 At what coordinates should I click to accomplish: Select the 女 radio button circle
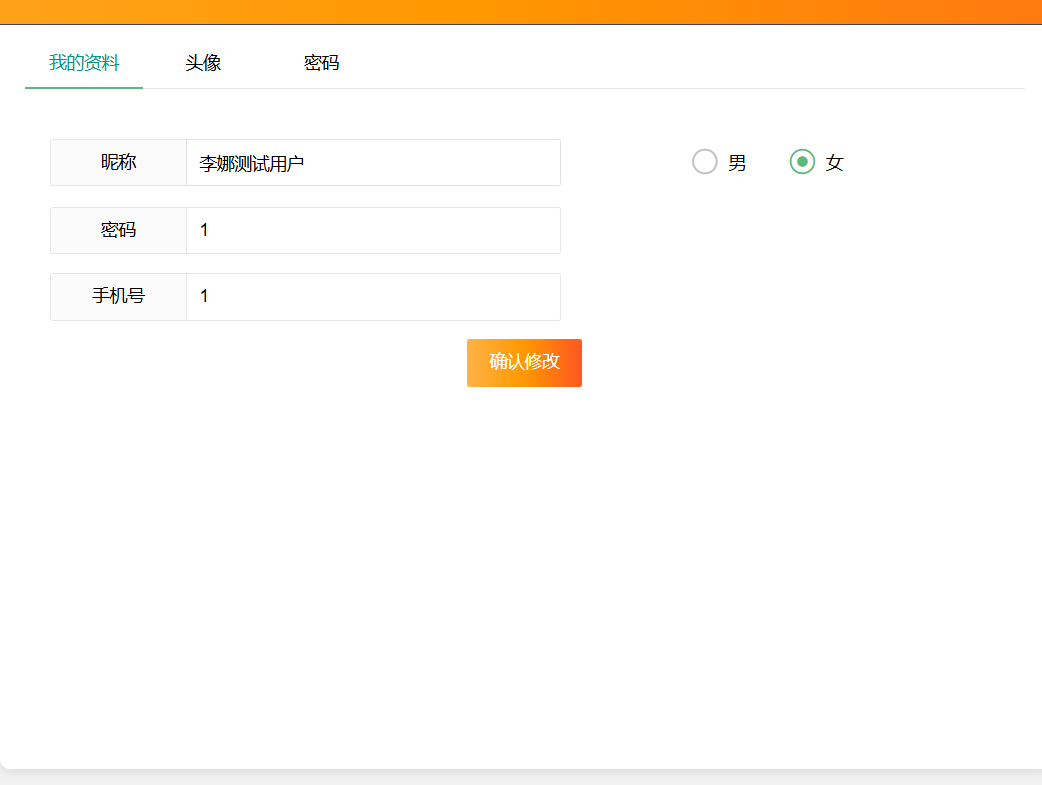coord(802,162)
